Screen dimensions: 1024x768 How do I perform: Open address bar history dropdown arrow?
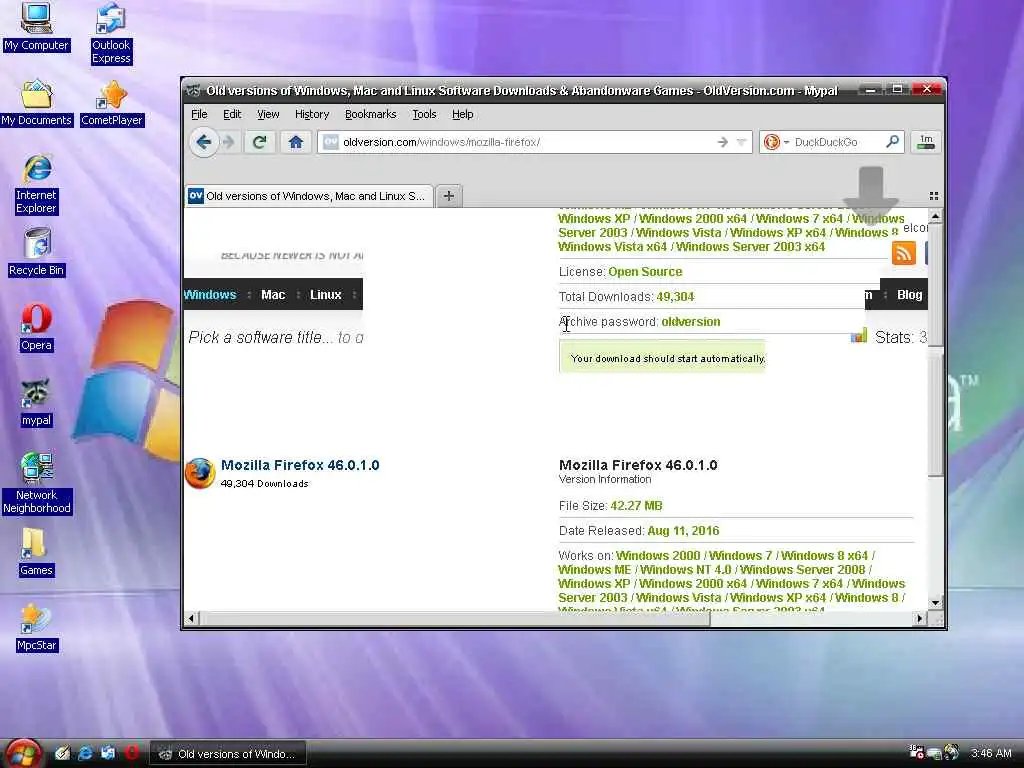point(741,142)
